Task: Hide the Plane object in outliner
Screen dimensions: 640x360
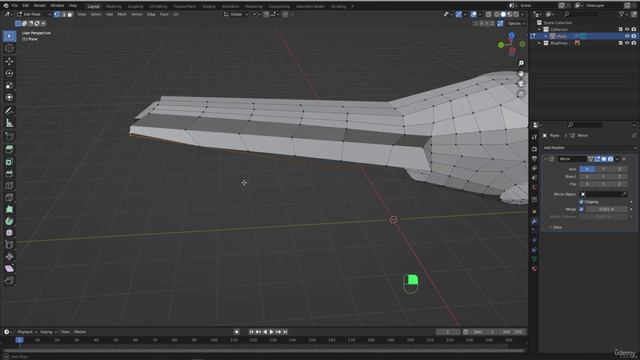Action: click(x=627, y=36)
